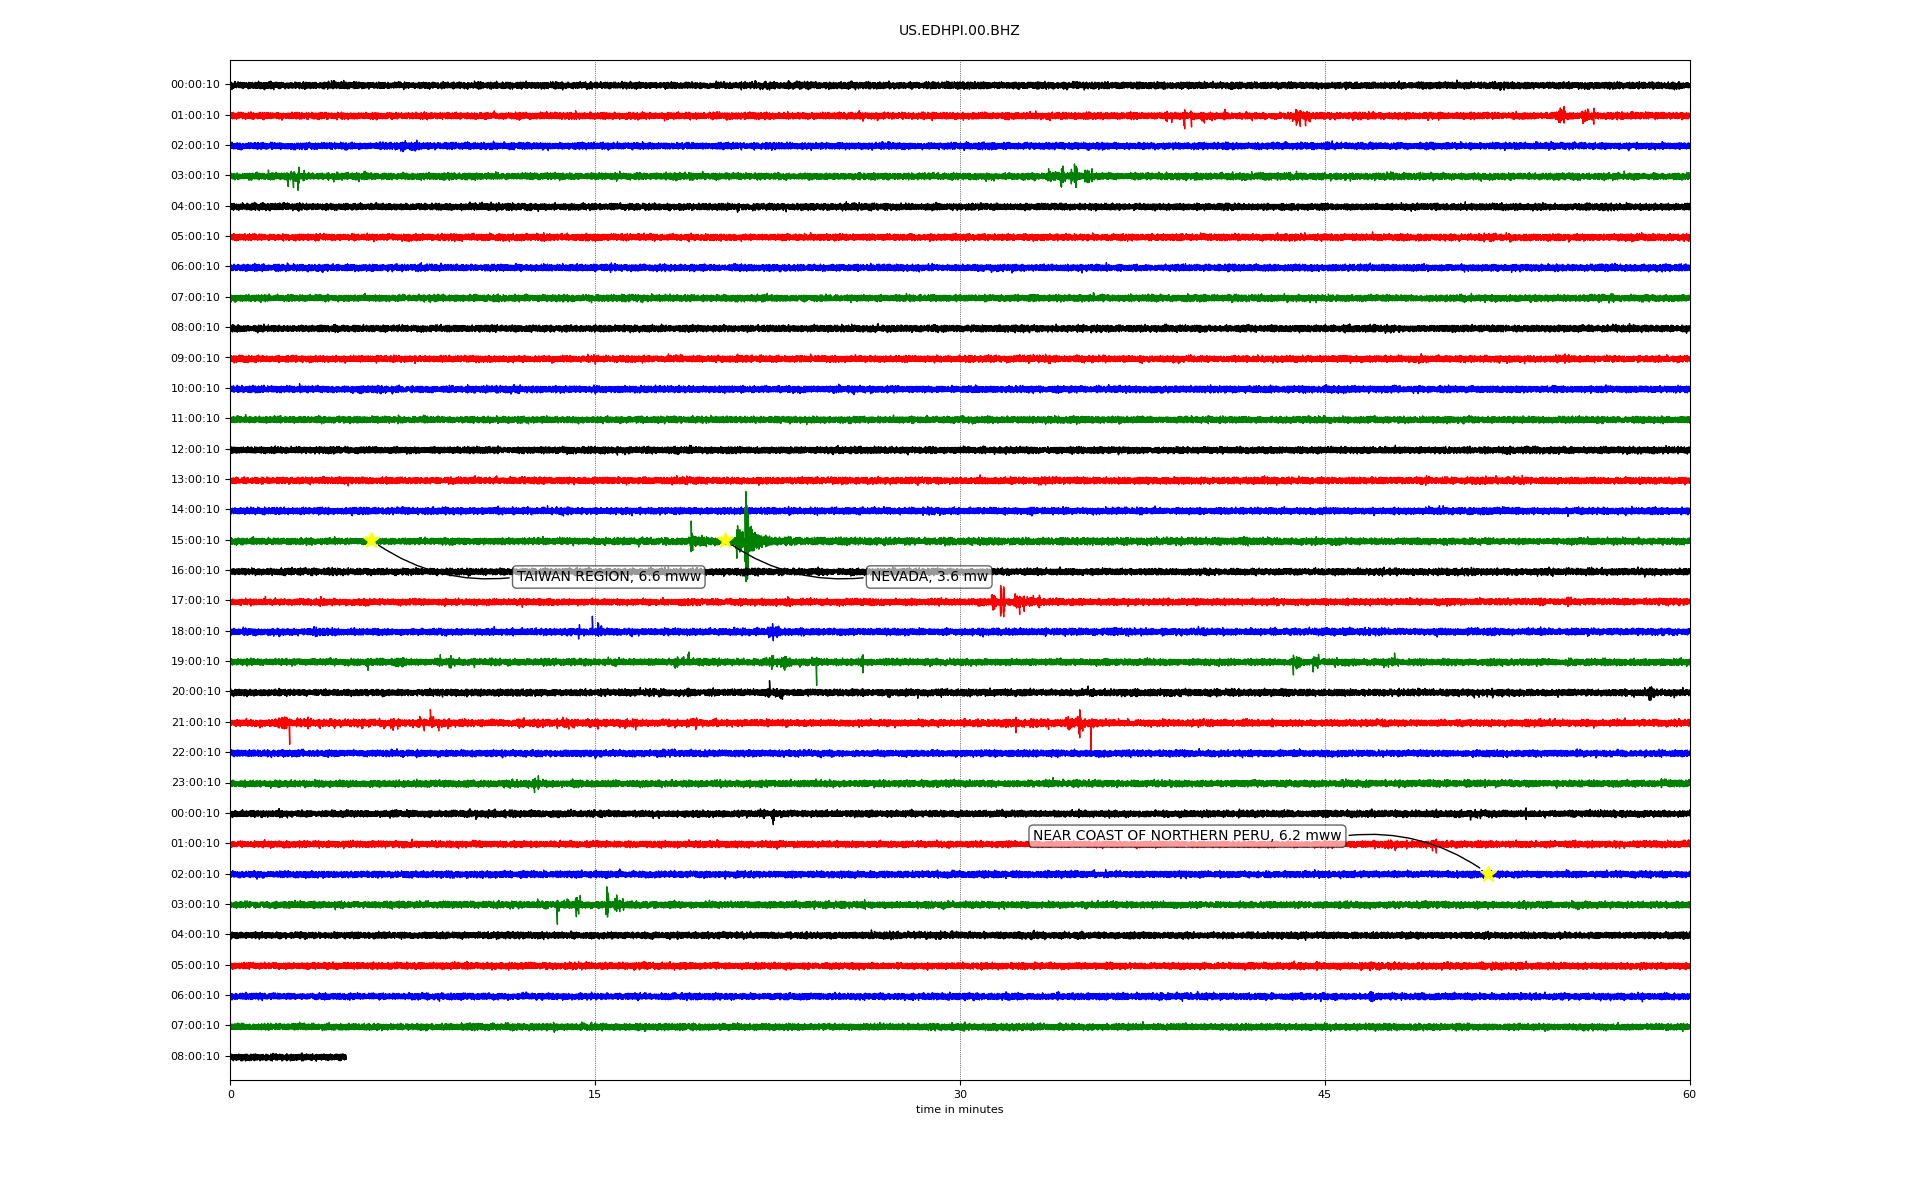This screenshot has width=1920, height=1200.
Task: Click the x-axis tick labeled 30
Action: (x=960, y=1094)
